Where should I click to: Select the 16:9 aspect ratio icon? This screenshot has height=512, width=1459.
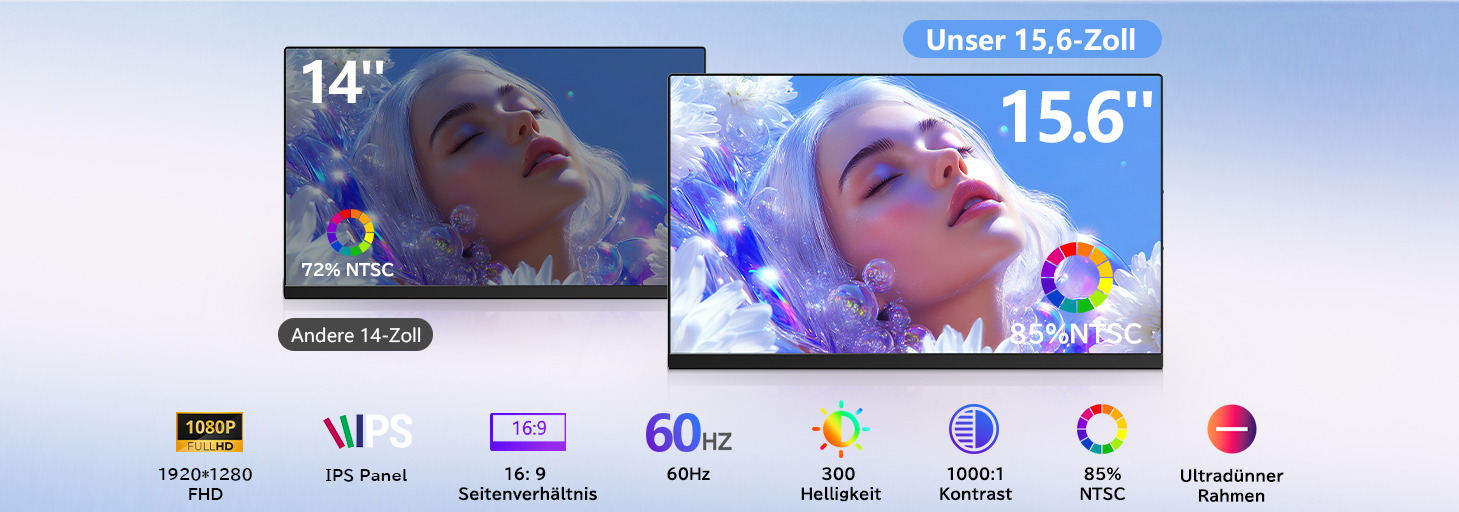coord(528,431)
